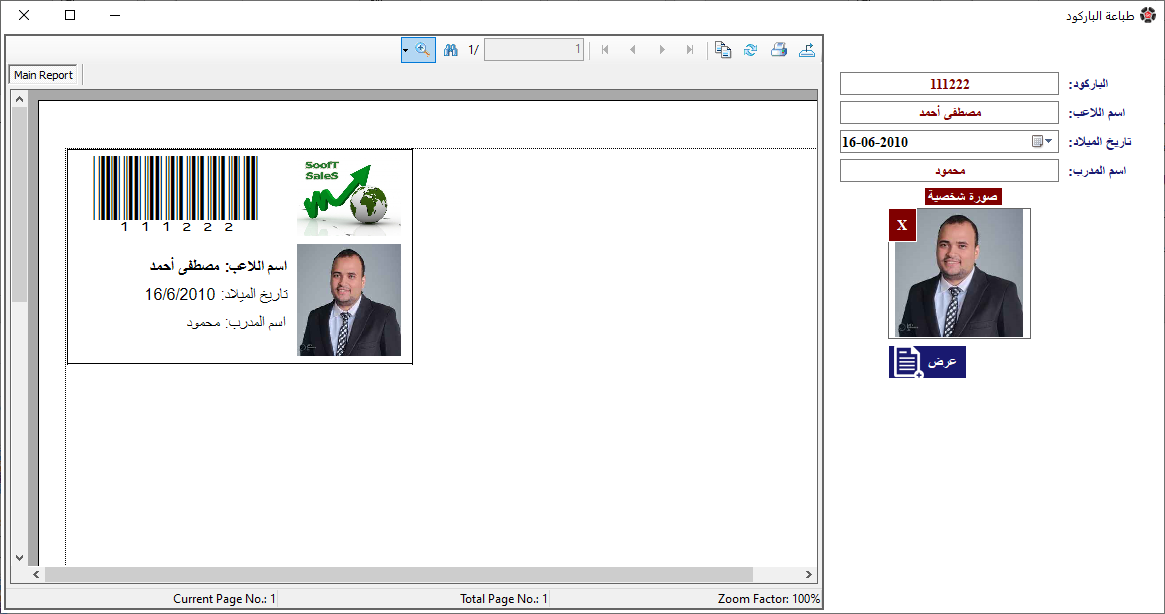Click the page number input field
The width and height of the screenshot is (1165, 614).
point(533,50)
